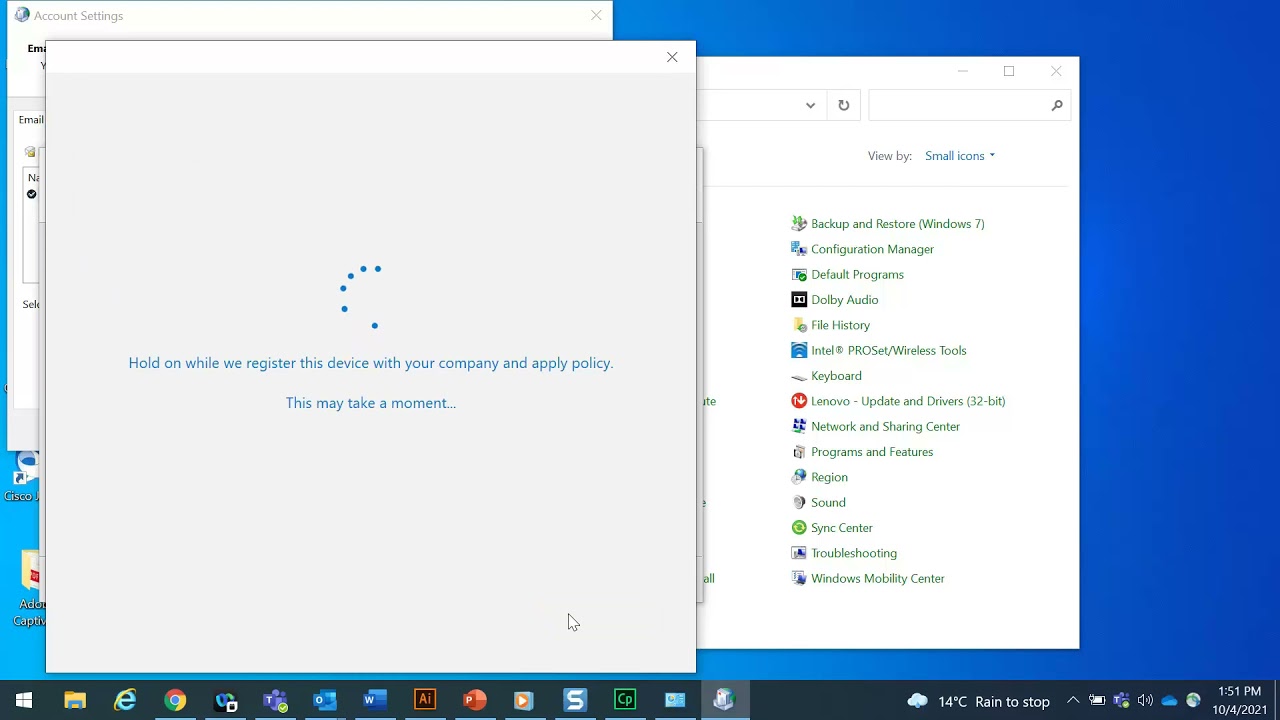
Task: Expand the address bar history dropdown arrow
Action: (x=810, y=105)
